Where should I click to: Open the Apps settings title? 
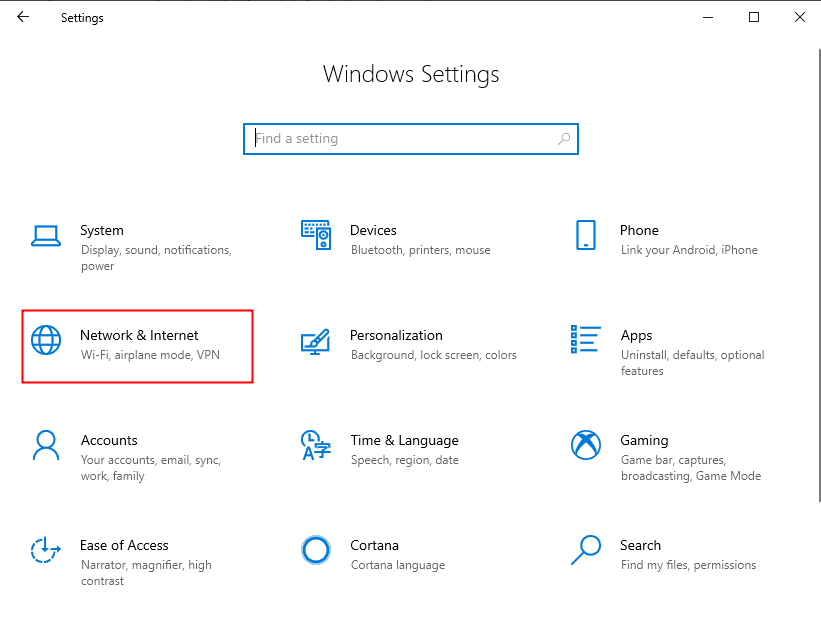(x=637, y=336)
